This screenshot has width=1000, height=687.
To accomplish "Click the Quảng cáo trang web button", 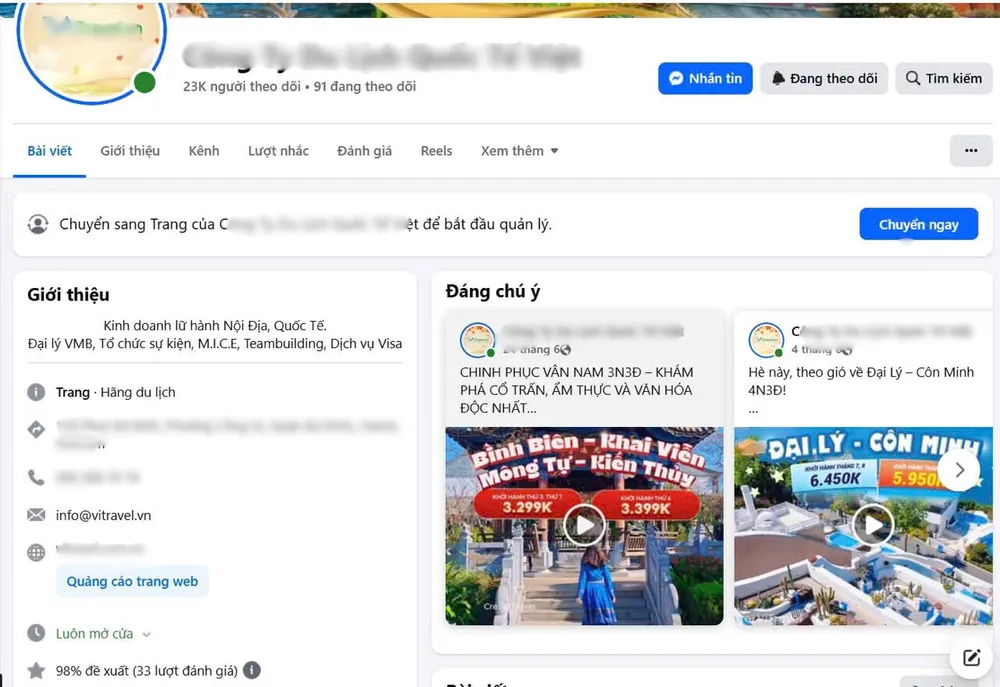I will coord(132,581).
